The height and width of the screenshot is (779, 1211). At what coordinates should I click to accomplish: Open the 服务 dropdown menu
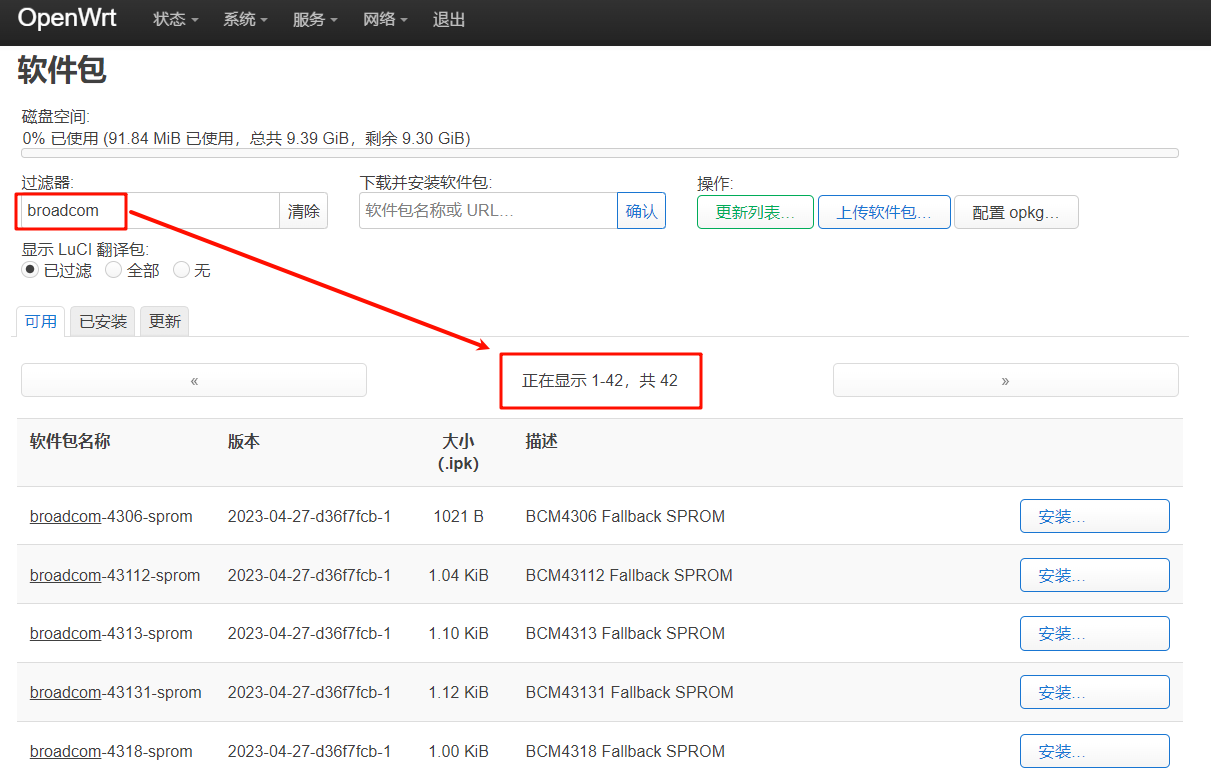[x=315, y=20]
